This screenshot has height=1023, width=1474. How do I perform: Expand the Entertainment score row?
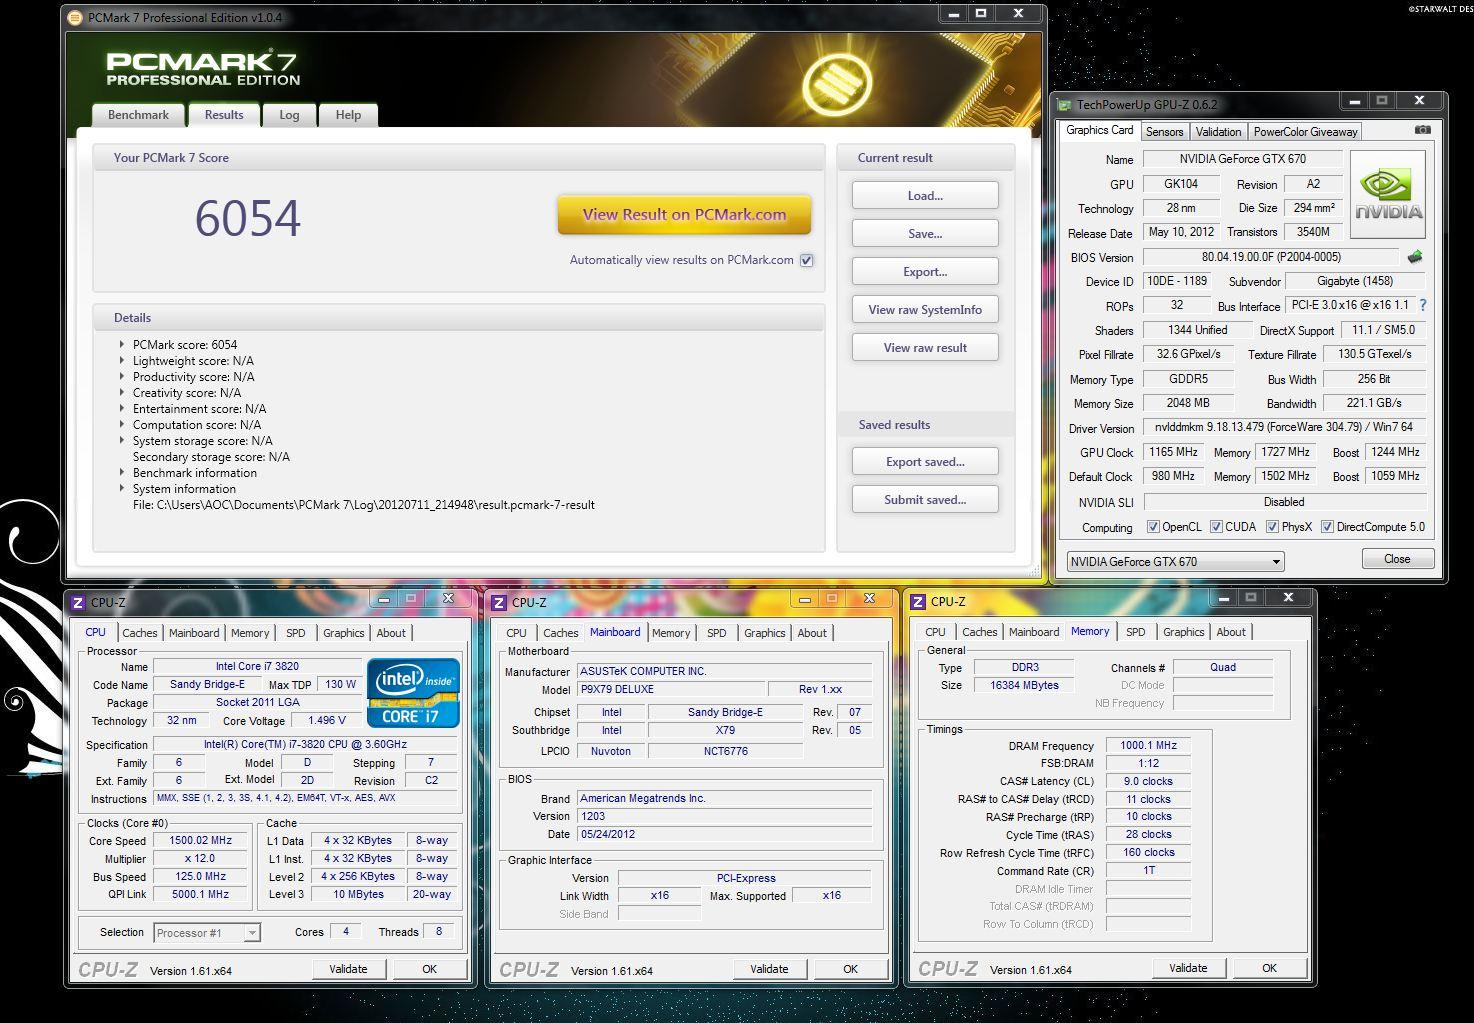tap(122, 409)
